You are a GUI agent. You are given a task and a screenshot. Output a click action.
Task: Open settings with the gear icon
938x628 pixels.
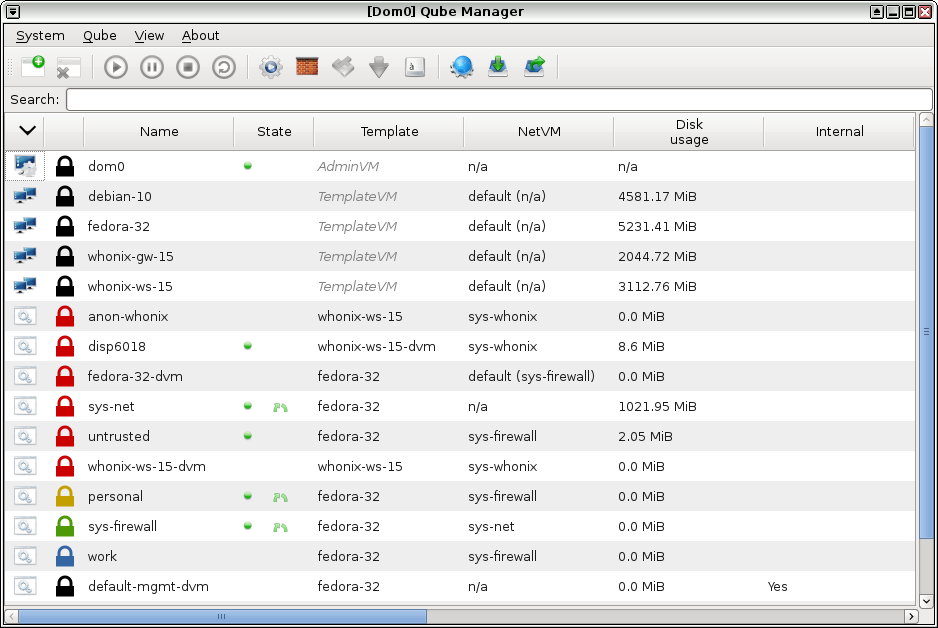[x=270, y=67]
